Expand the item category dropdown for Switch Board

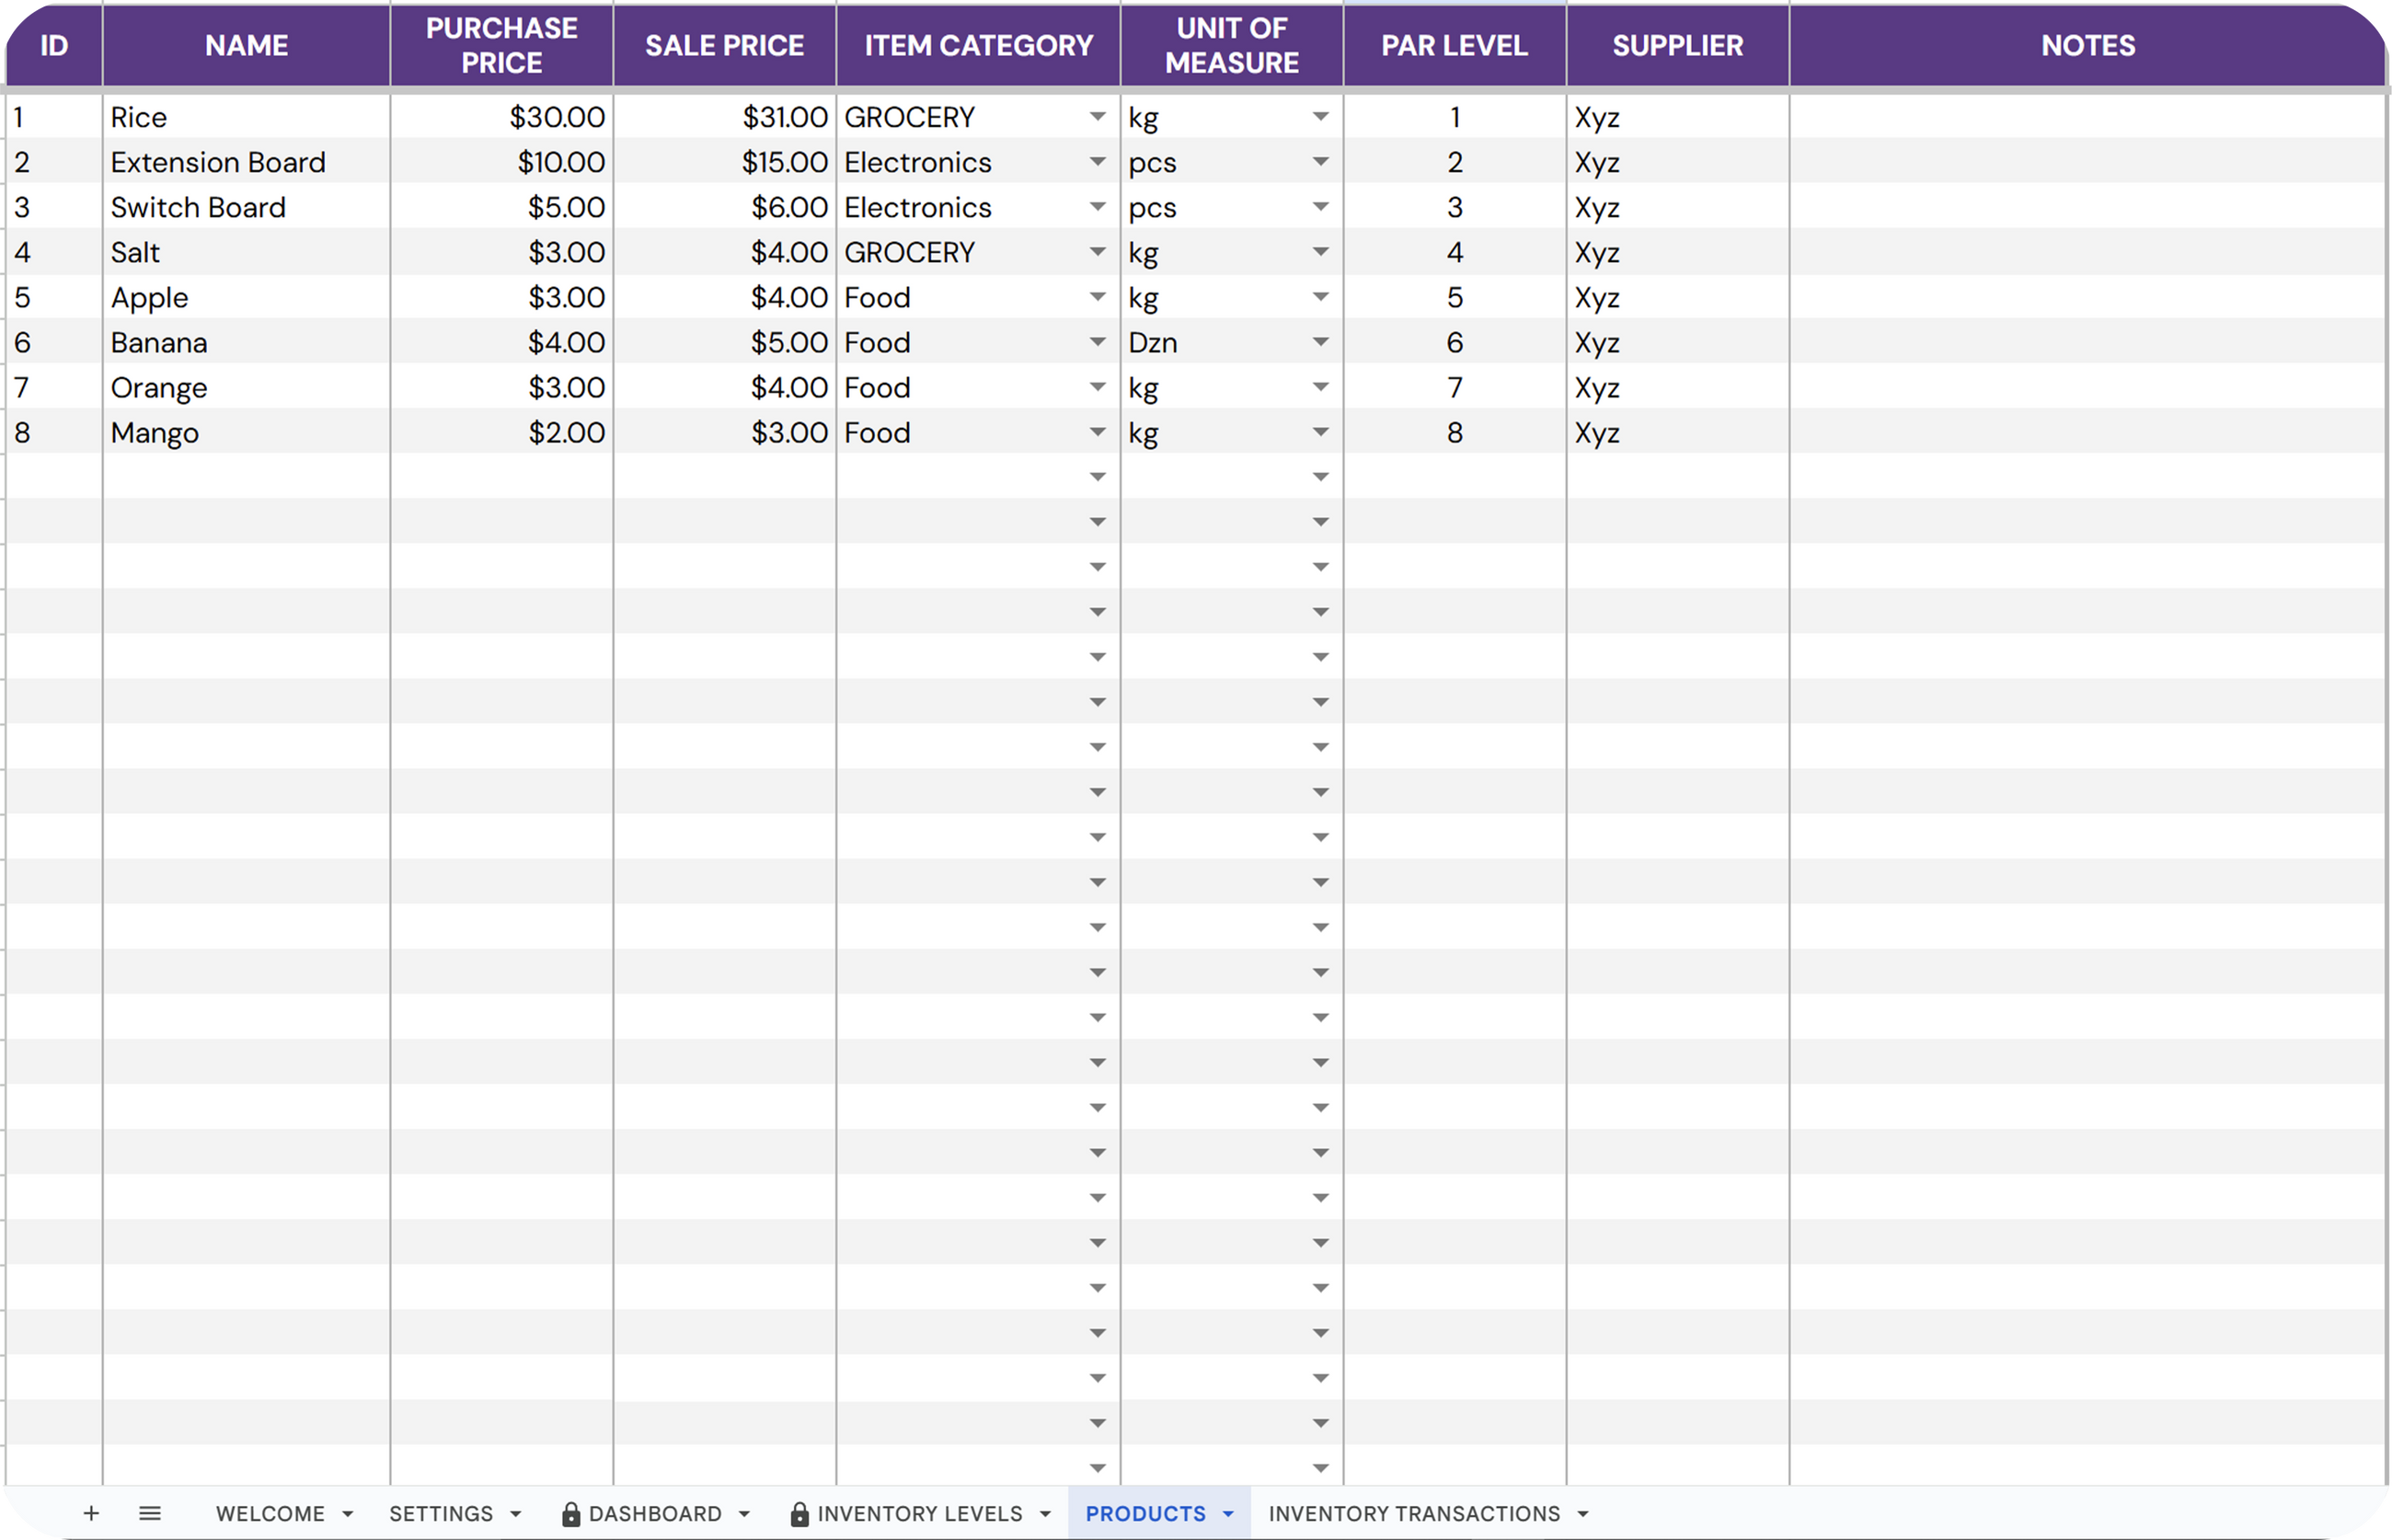coord(1097,207)
